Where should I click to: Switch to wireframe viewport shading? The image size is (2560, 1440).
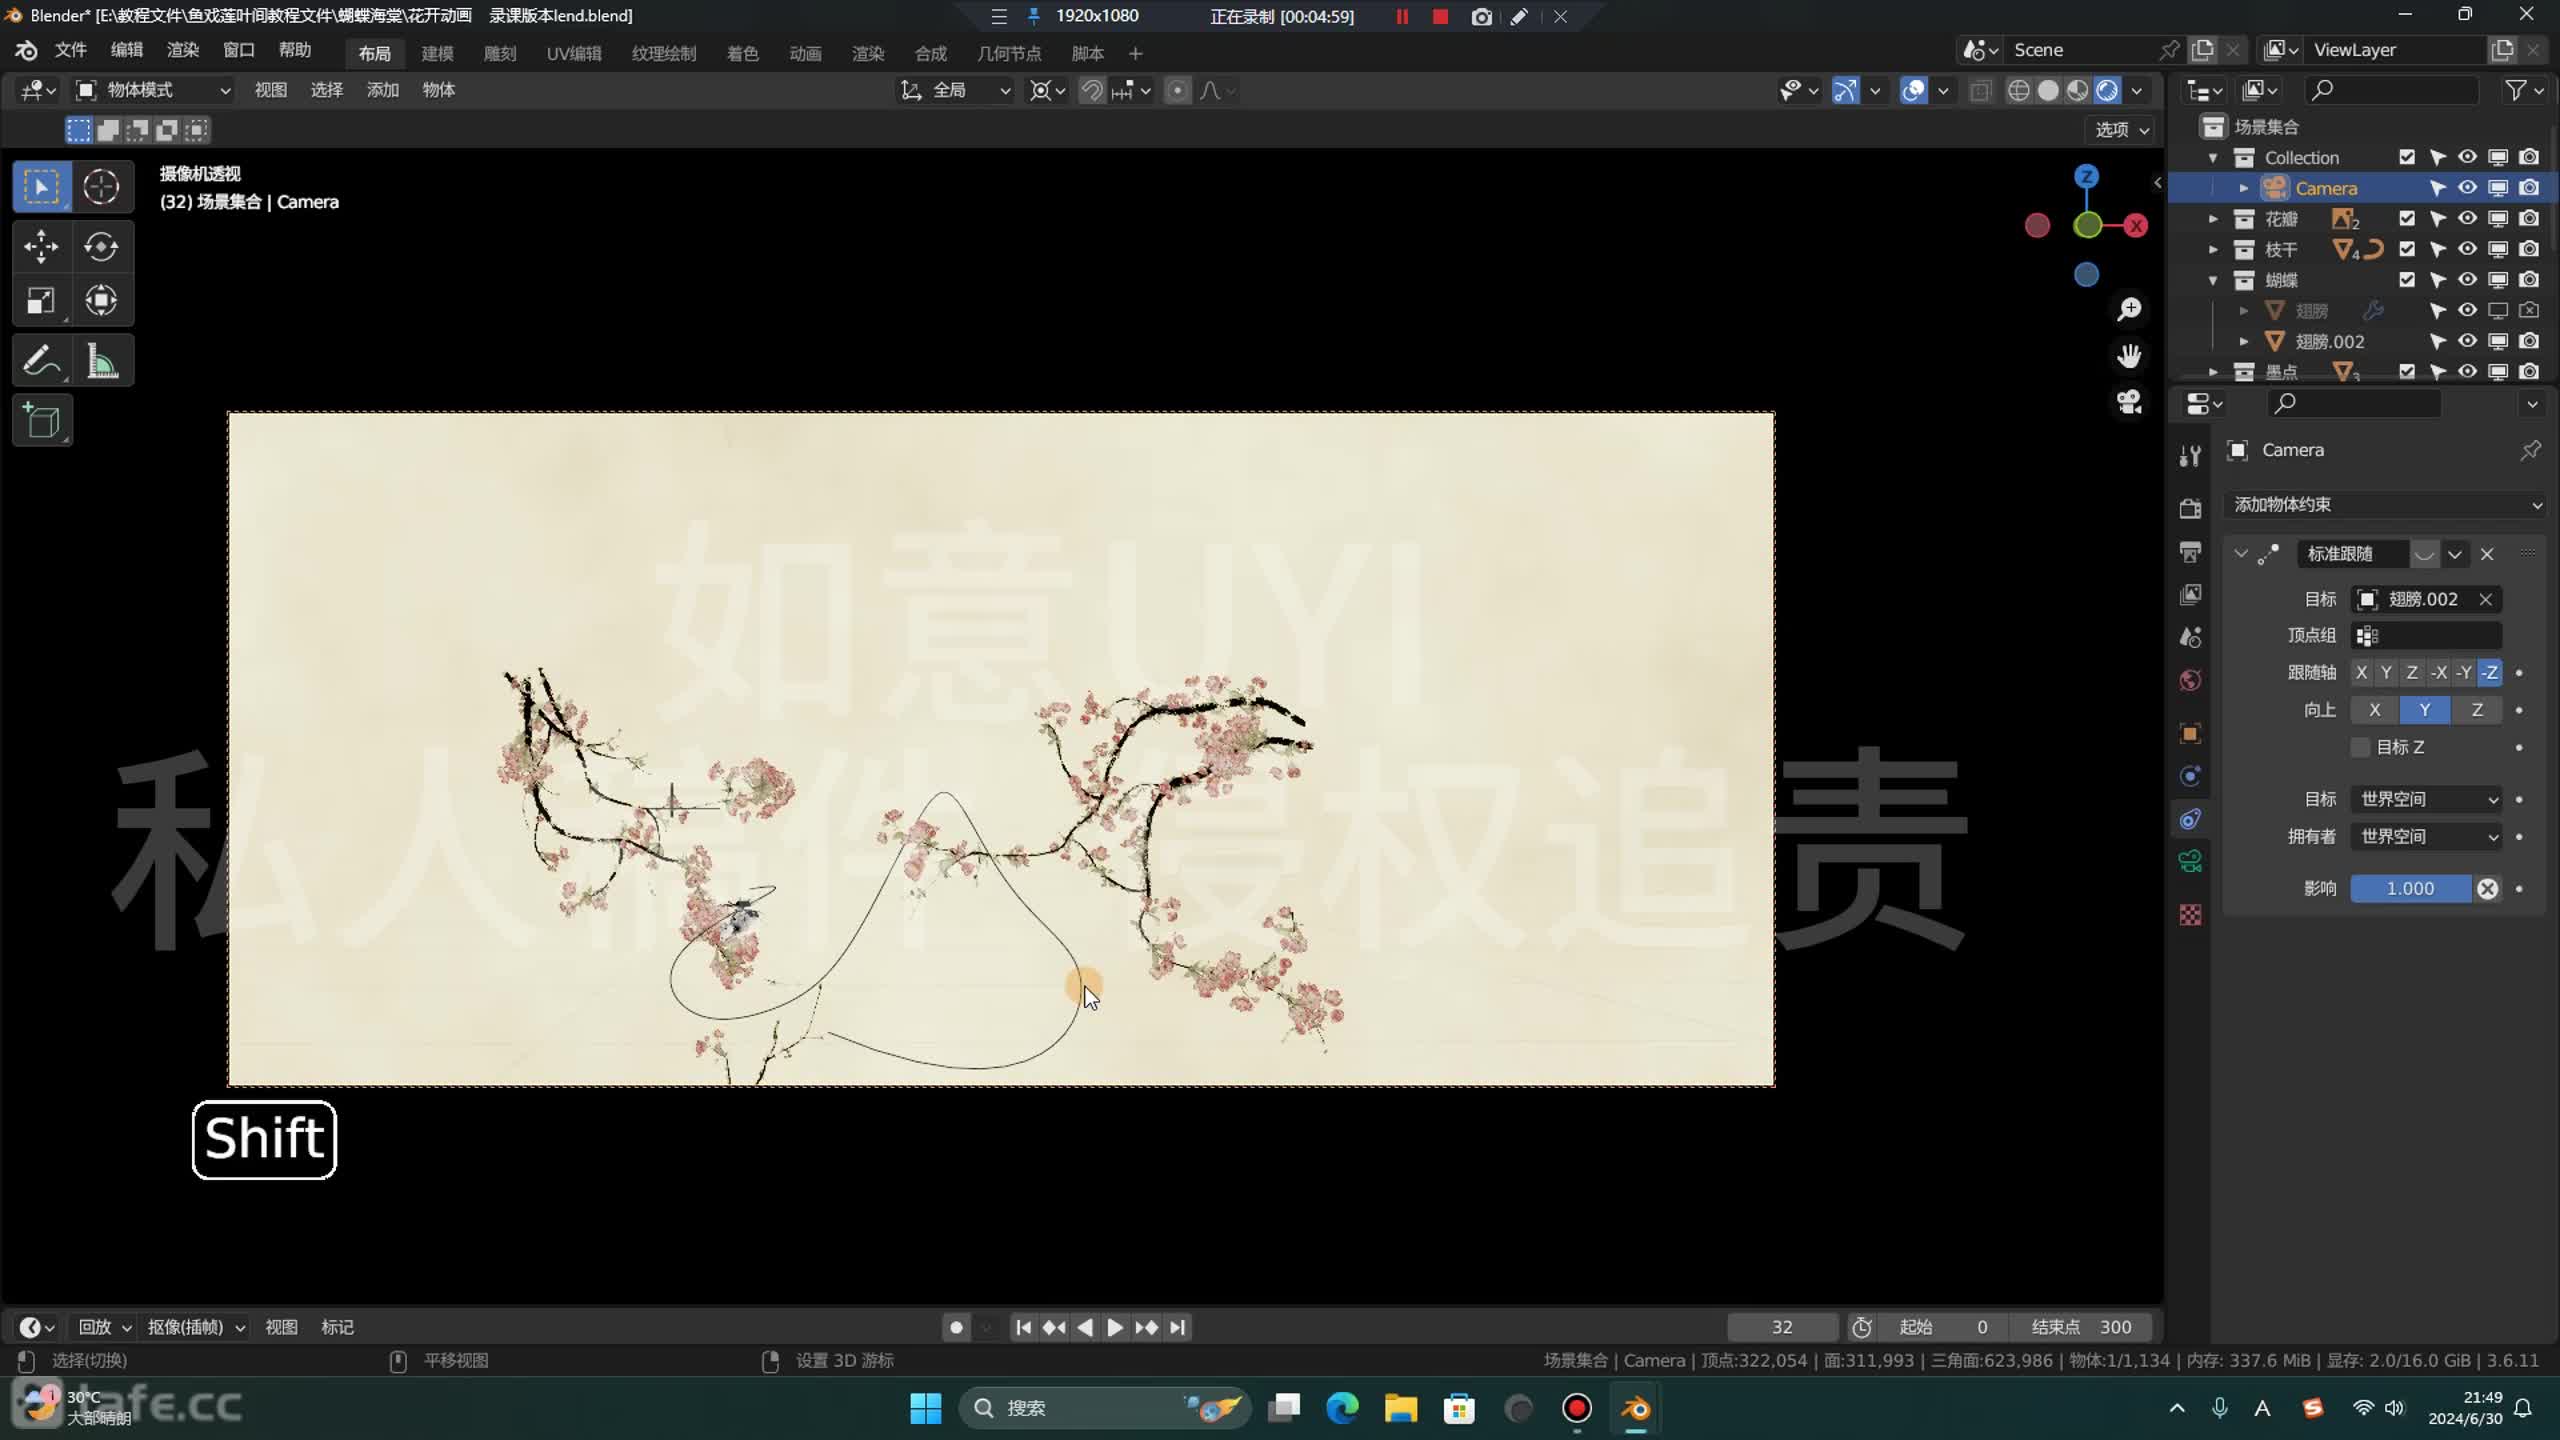click(2018, 90)
